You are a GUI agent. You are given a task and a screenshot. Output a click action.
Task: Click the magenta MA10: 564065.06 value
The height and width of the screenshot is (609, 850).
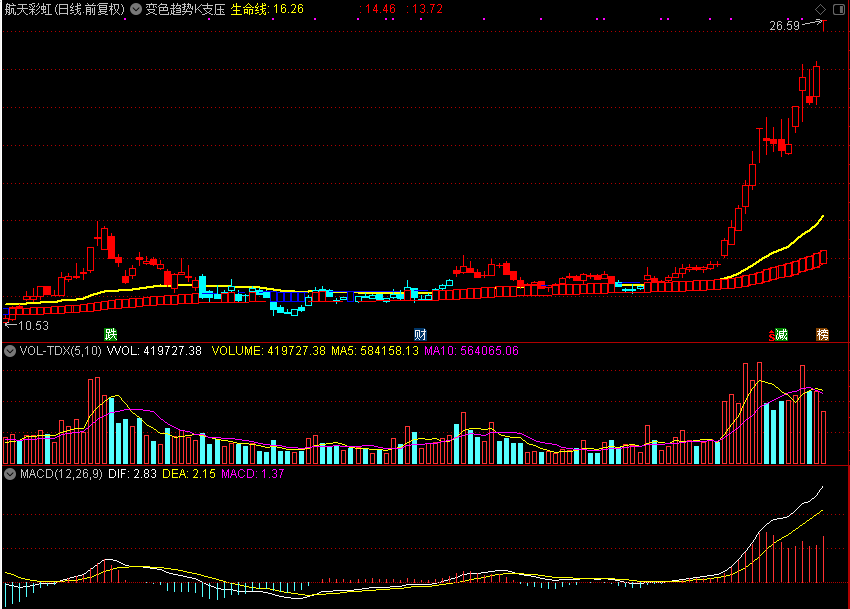[471, 351]
